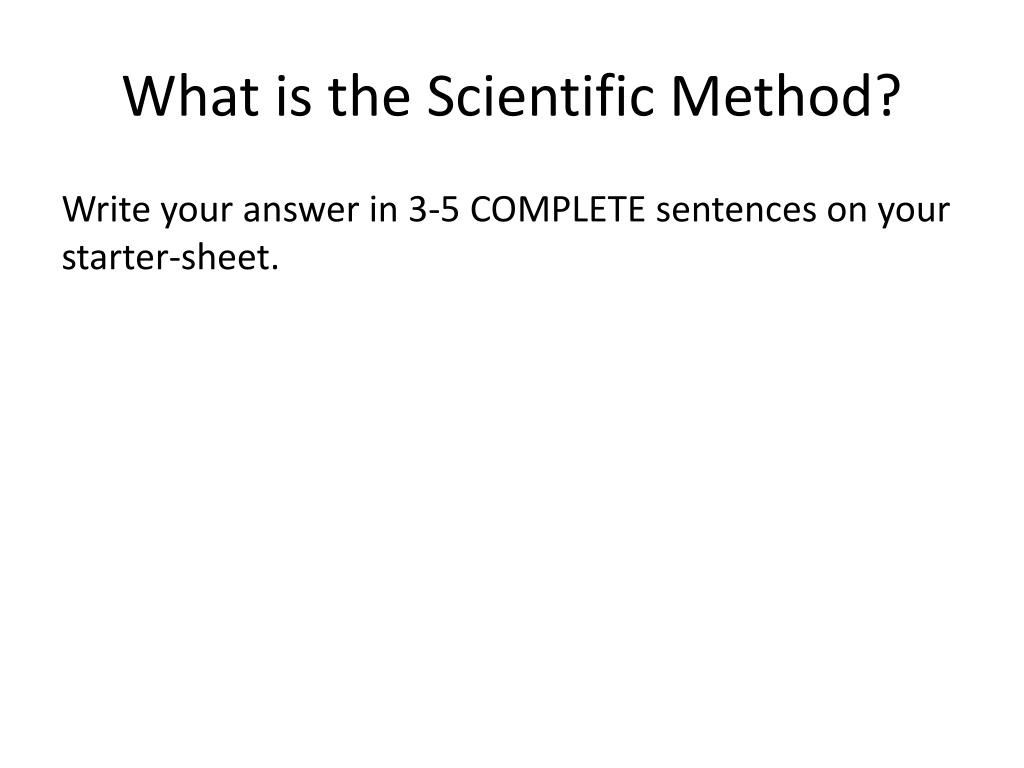Click the body text starting with "Write your answer"

tap(506, 233)
